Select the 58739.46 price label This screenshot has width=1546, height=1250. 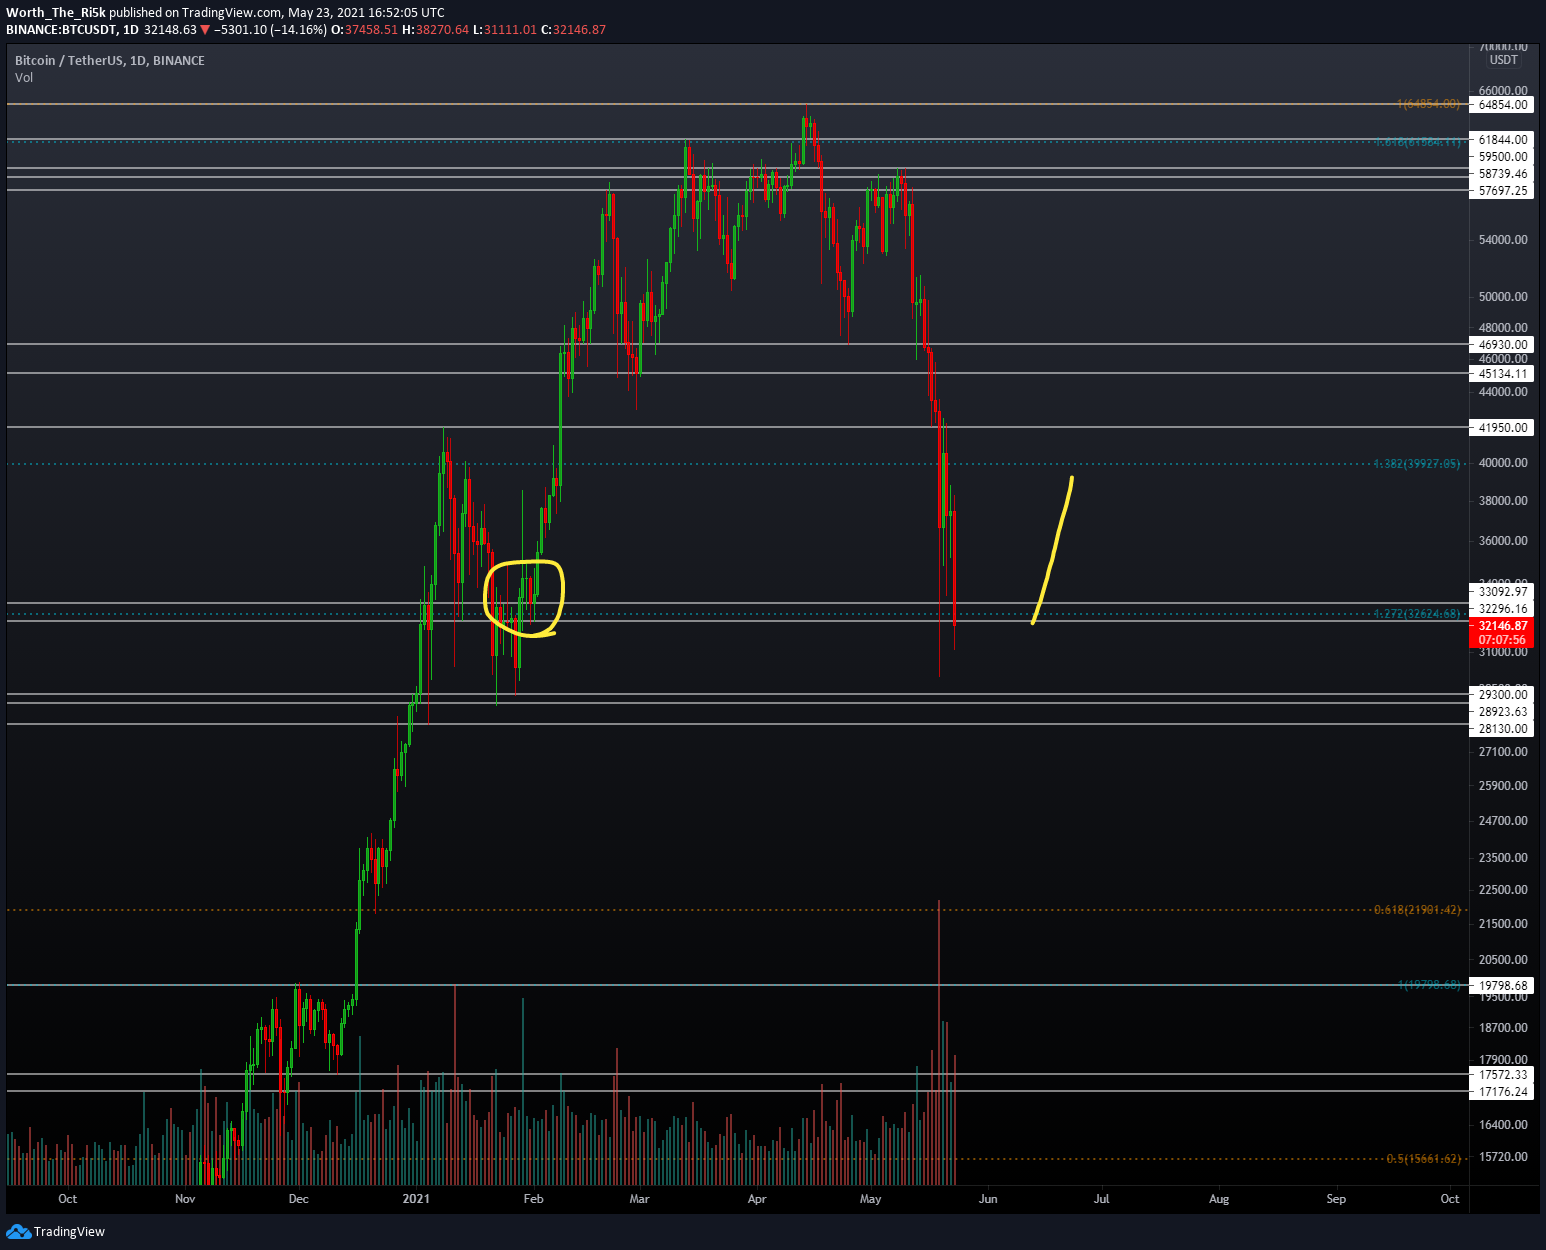[1501, 174]
